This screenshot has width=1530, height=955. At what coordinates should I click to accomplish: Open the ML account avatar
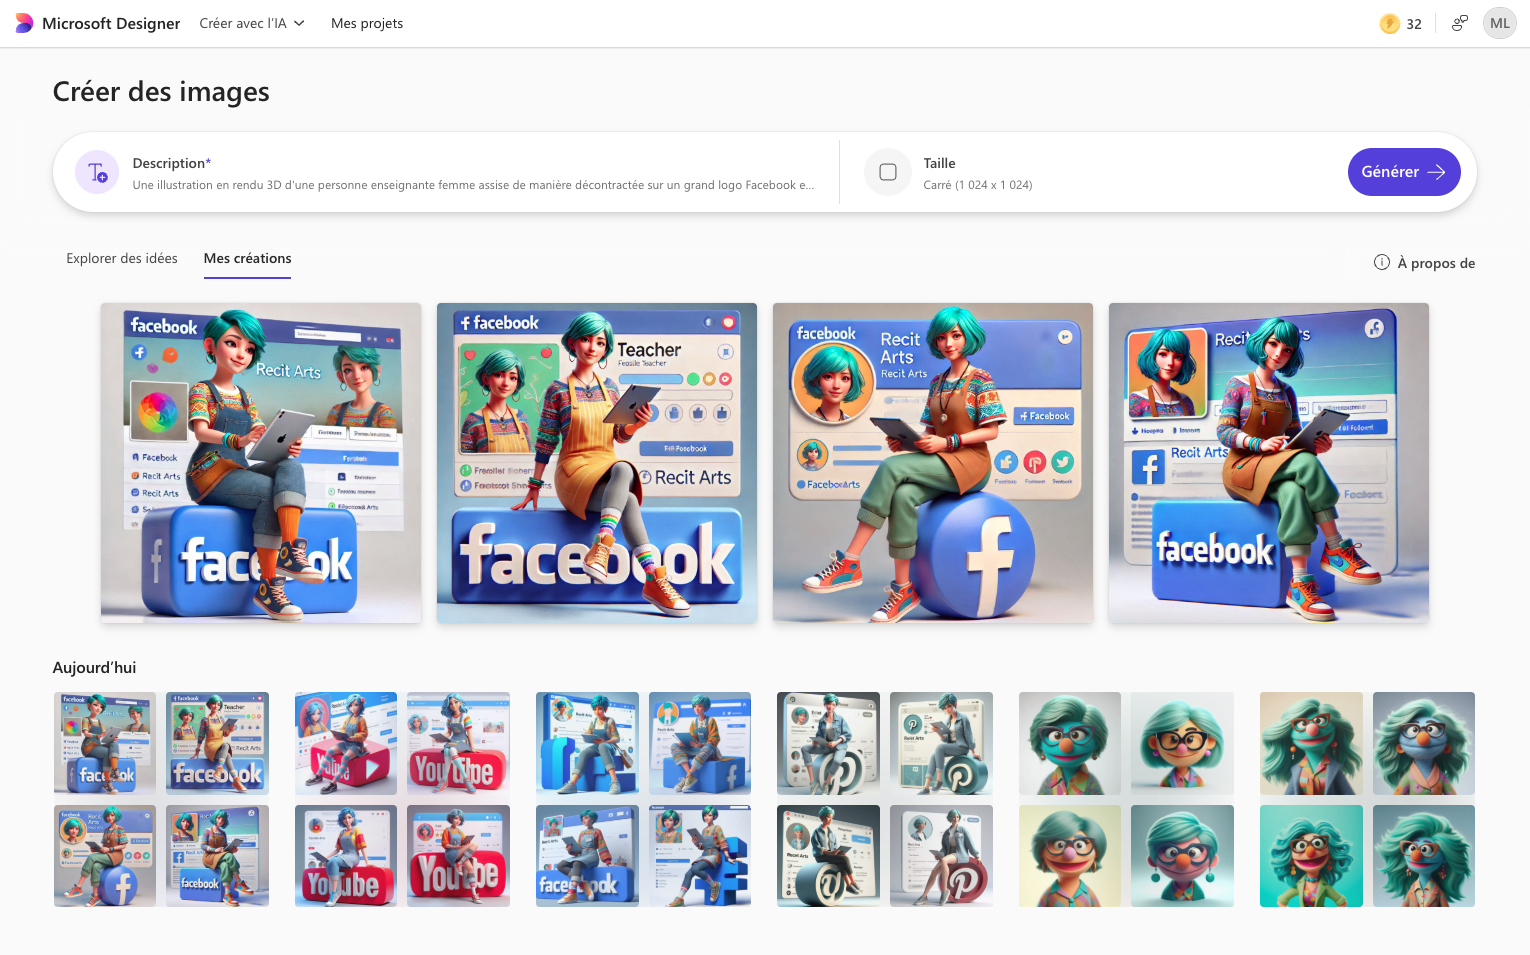1500,23
